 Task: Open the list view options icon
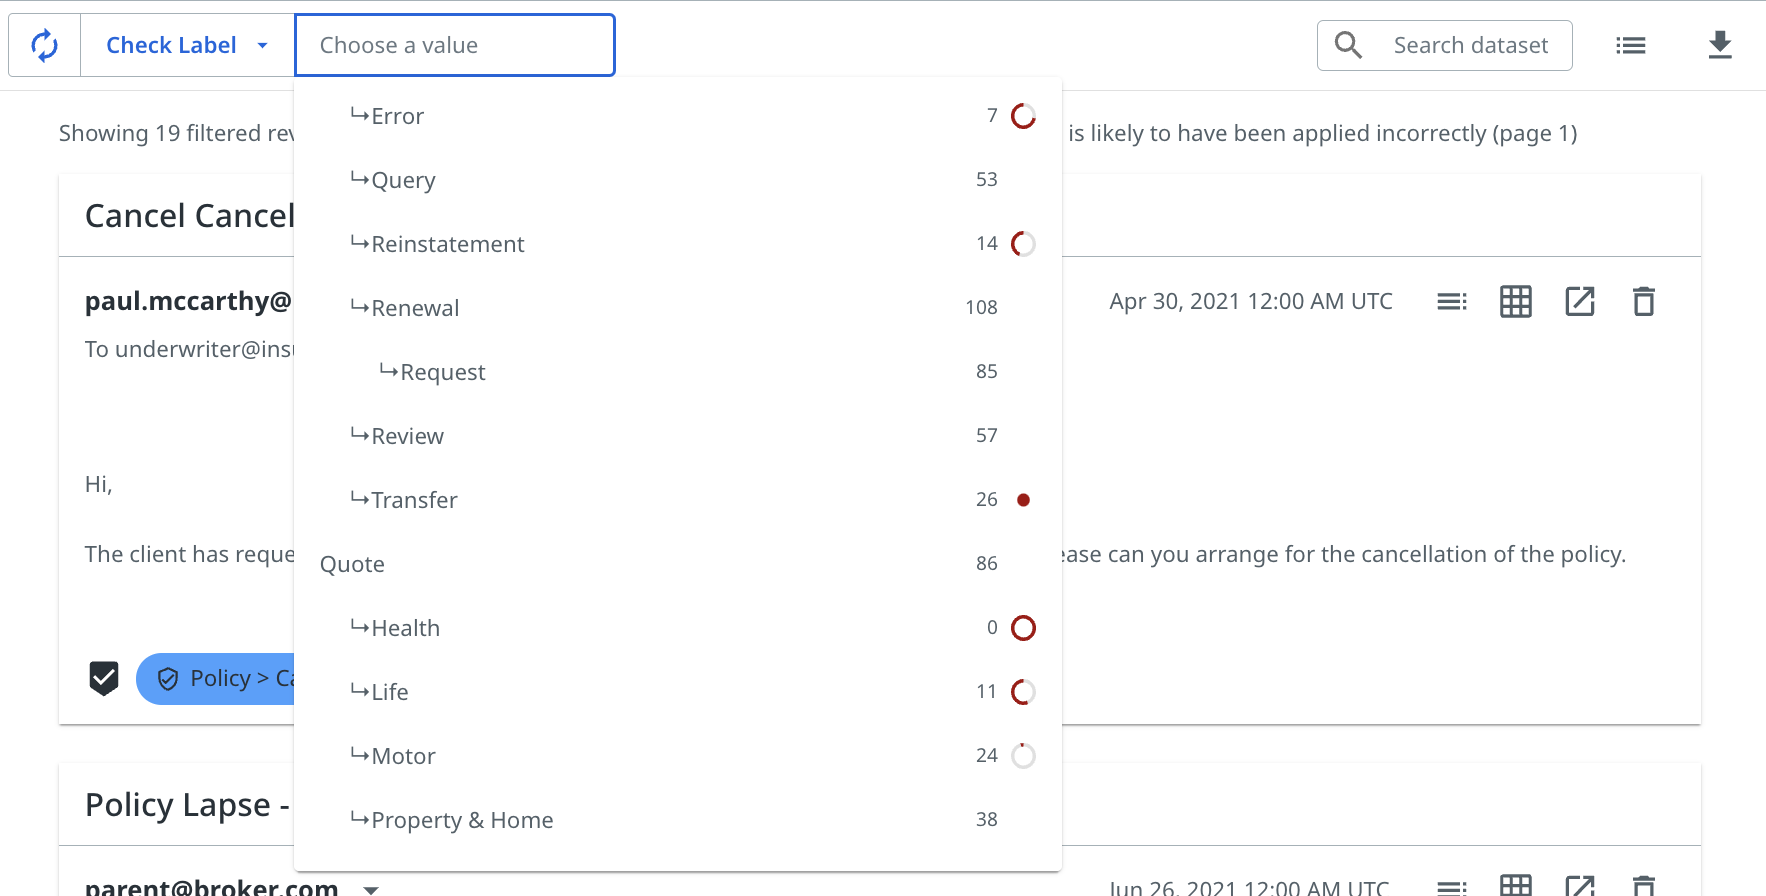pos(1630,45)
